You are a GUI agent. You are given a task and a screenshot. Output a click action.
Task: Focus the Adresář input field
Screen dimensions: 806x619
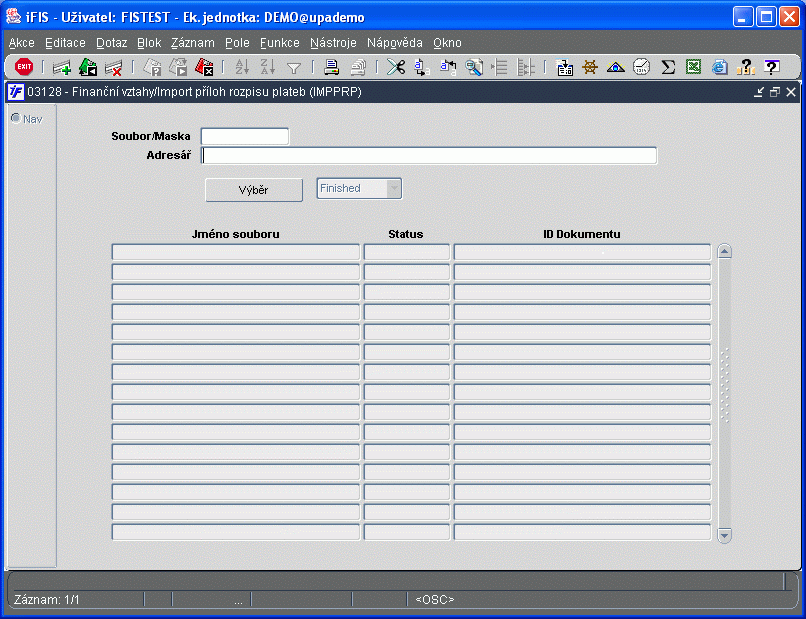429,155
